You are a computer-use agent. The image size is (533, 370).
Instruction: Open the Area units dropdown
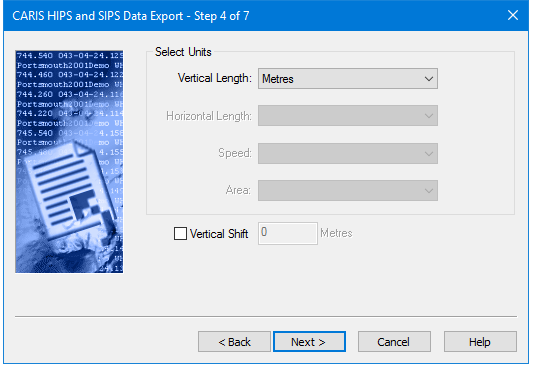tap(348, 190)
